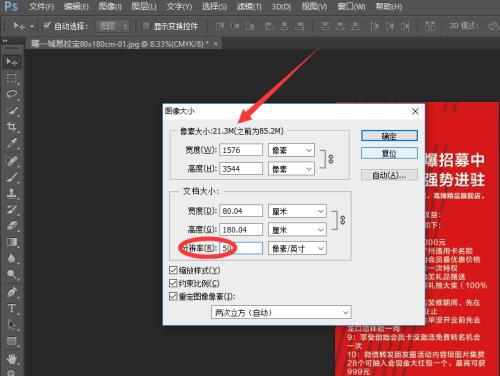Screen dimensions: 500x376
Task: Toggle pixel dimensions constrain link icon
Action: 331,159
